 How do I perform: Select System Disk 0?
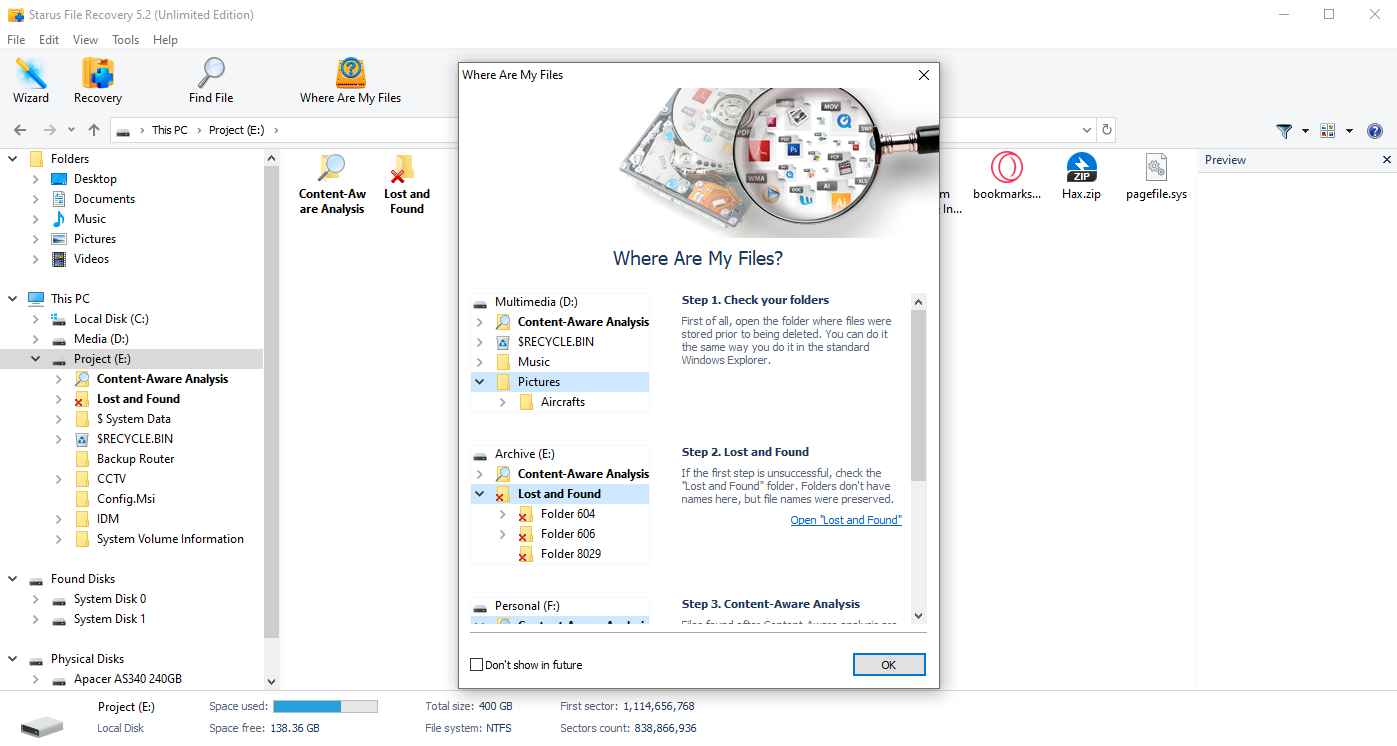(x=110, y=599)
